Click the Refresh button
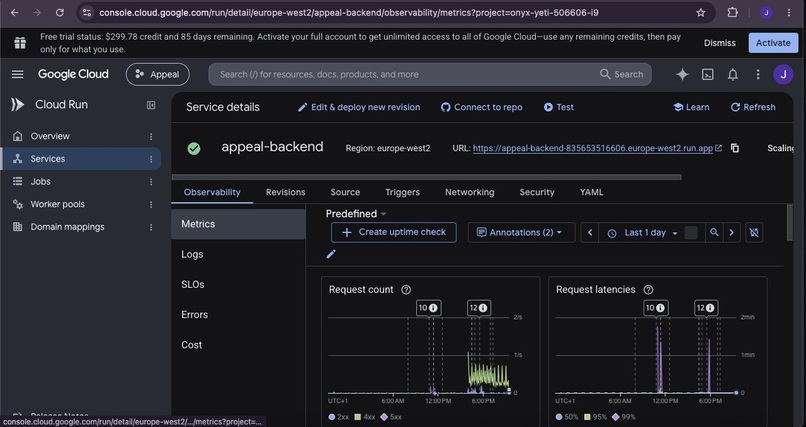The image size is (806, 427). pyautogui.click(x=753, y=107)
